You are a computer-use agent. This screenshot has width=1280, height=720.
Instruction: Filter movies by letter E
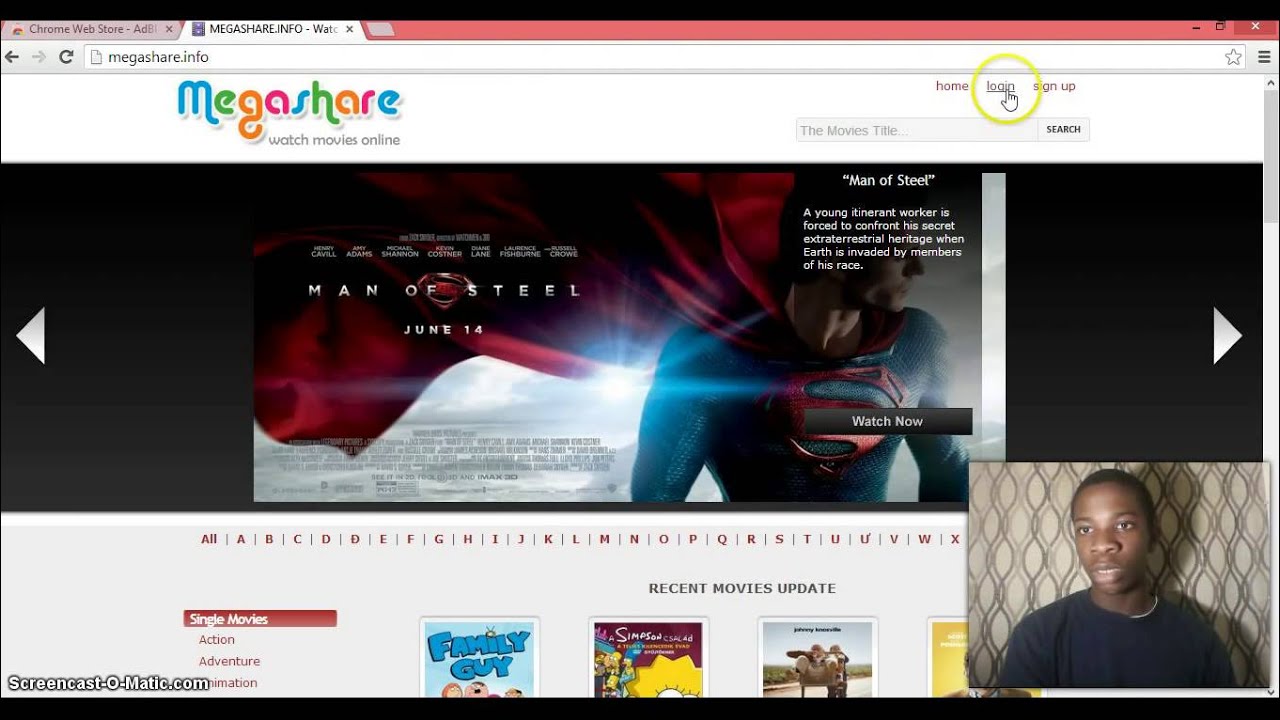click(x=383, y=539)
